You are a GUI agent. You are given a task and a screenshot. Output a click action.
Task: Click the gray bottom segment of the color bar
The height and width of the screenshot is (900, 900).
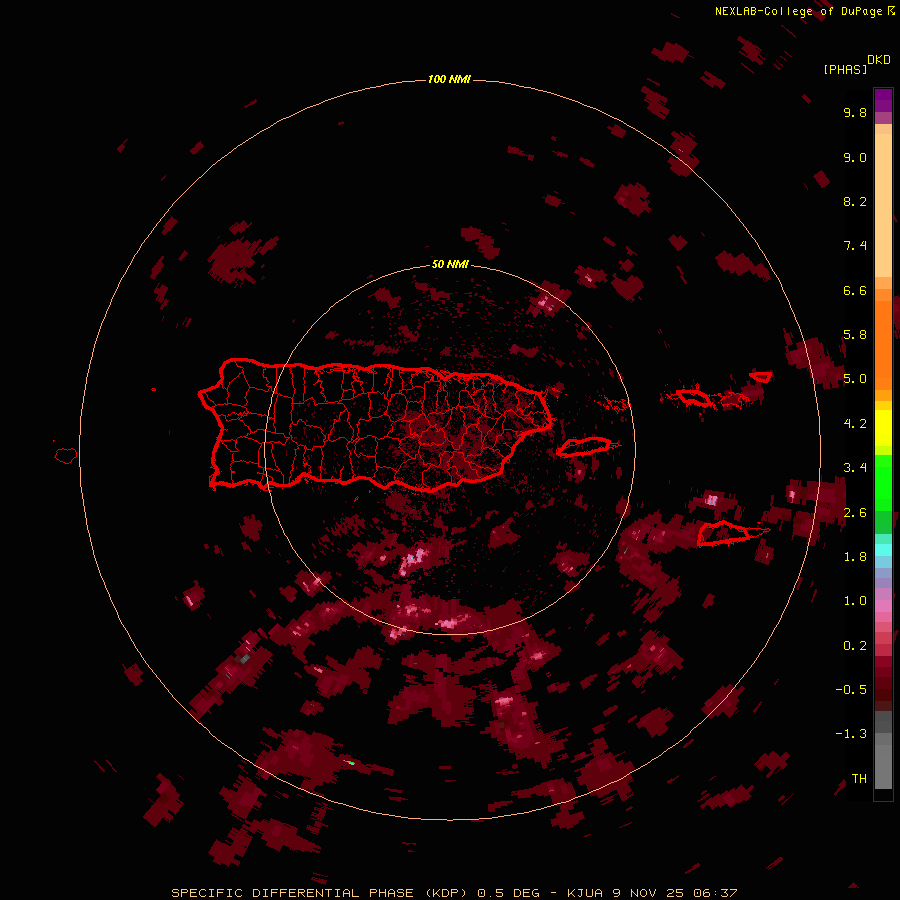click(883, 766)
